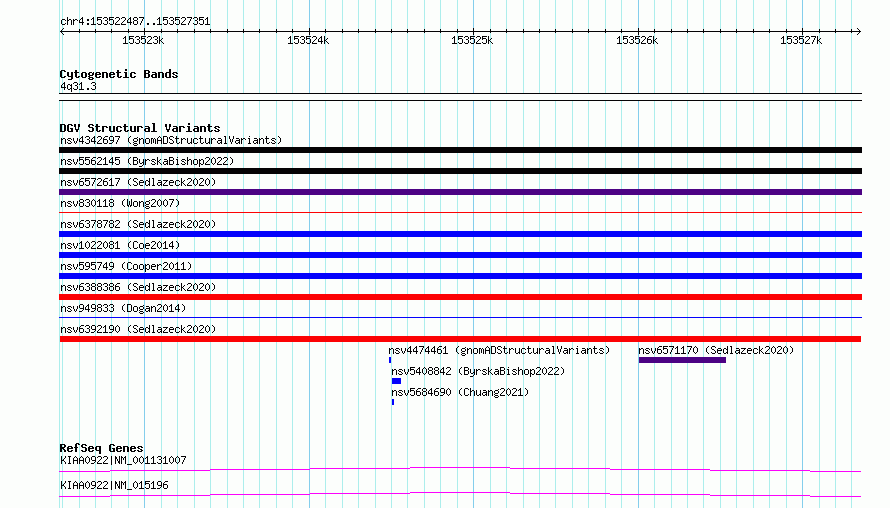Click the 153526k ruler label
The height and width of the screenshot is (508, 890).
point(637,40)
